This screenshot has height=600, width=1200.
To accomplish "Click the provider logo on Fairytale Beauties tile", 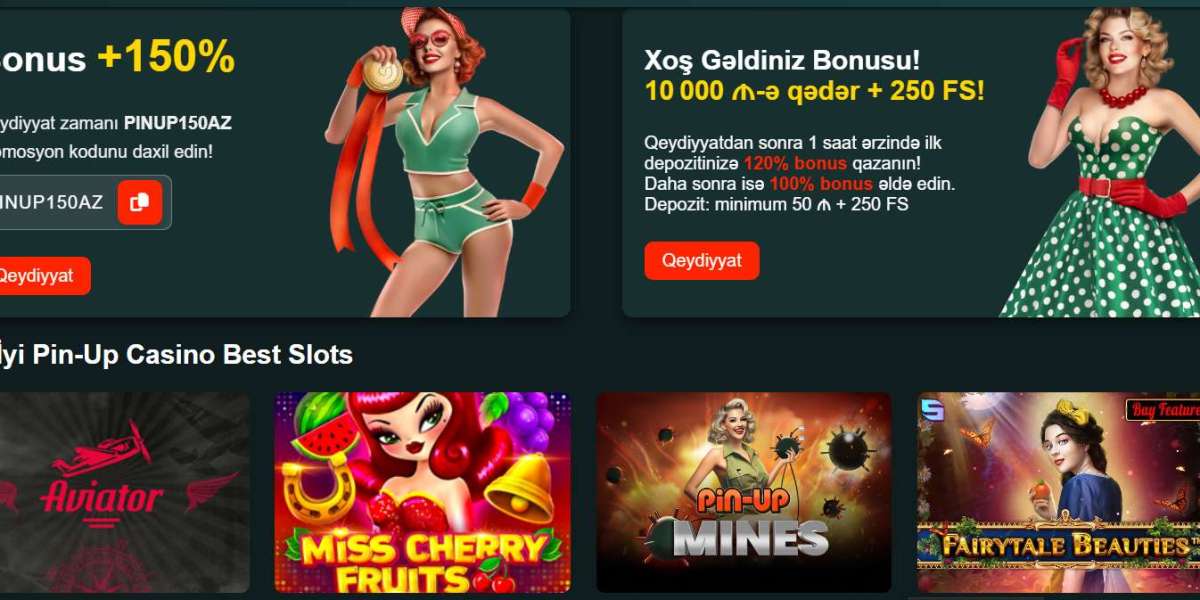I will click(932, 408).
